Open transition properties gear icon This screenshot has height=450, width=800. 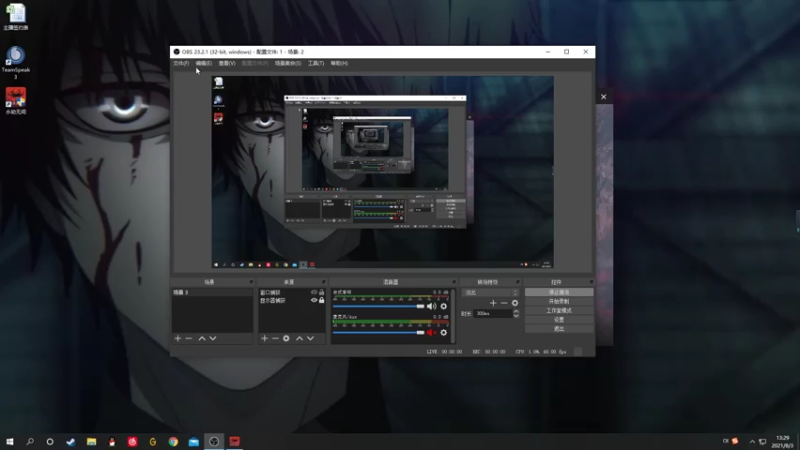pos(515,303)
